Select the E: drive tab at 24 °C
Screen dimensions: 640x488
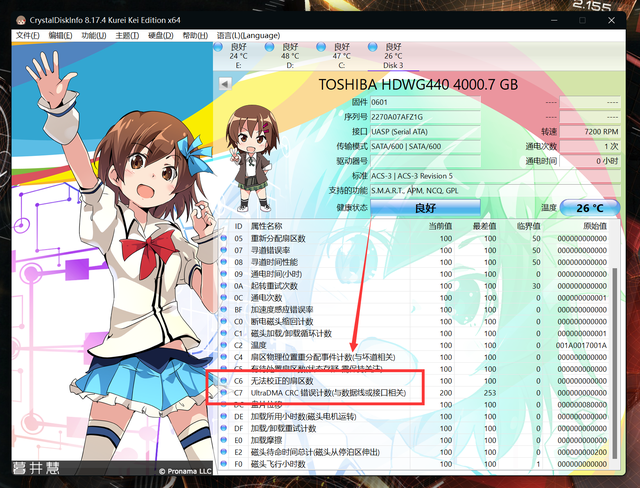[x=238, y=56]
